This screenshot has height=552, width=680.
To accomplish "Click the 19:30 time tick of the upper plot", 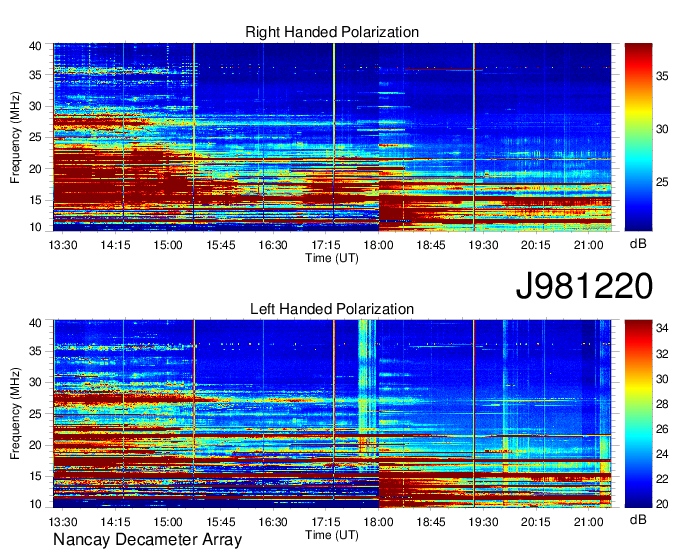I will point(484,245).
